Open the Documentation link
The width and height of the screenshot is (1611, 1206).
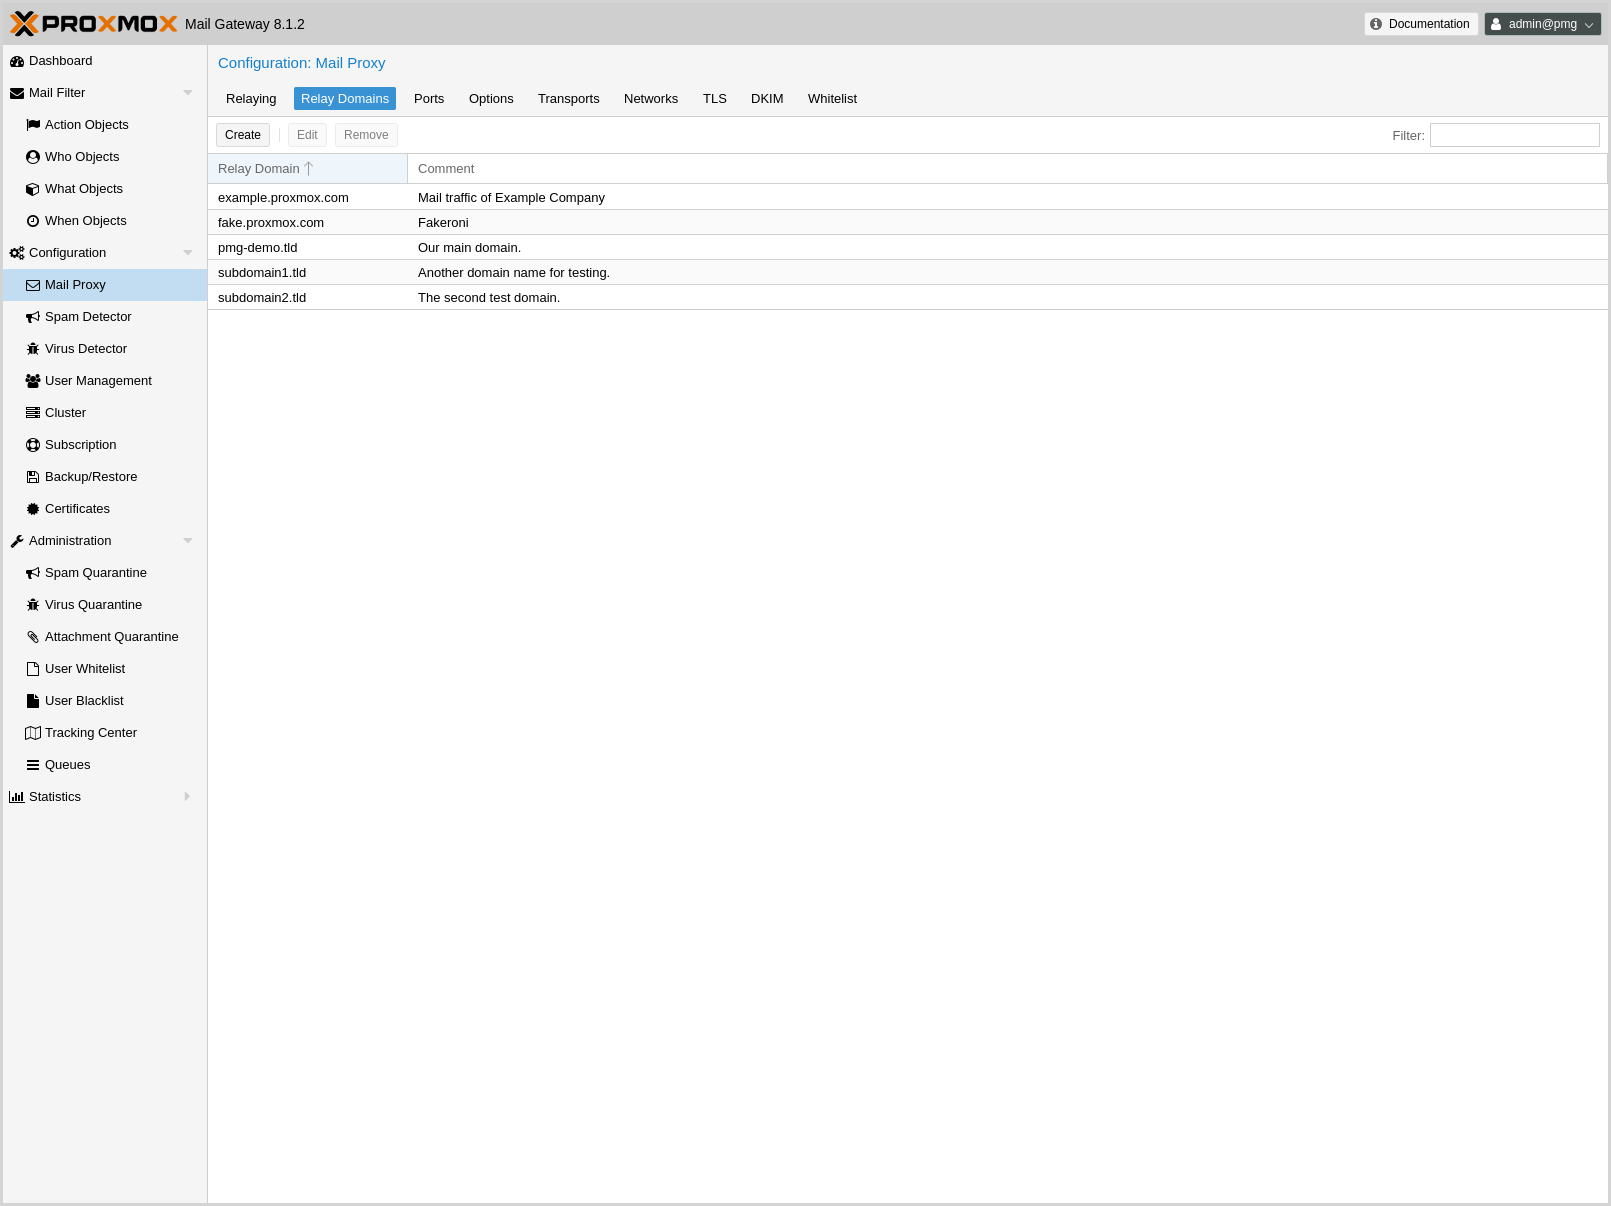(1420, 24)
